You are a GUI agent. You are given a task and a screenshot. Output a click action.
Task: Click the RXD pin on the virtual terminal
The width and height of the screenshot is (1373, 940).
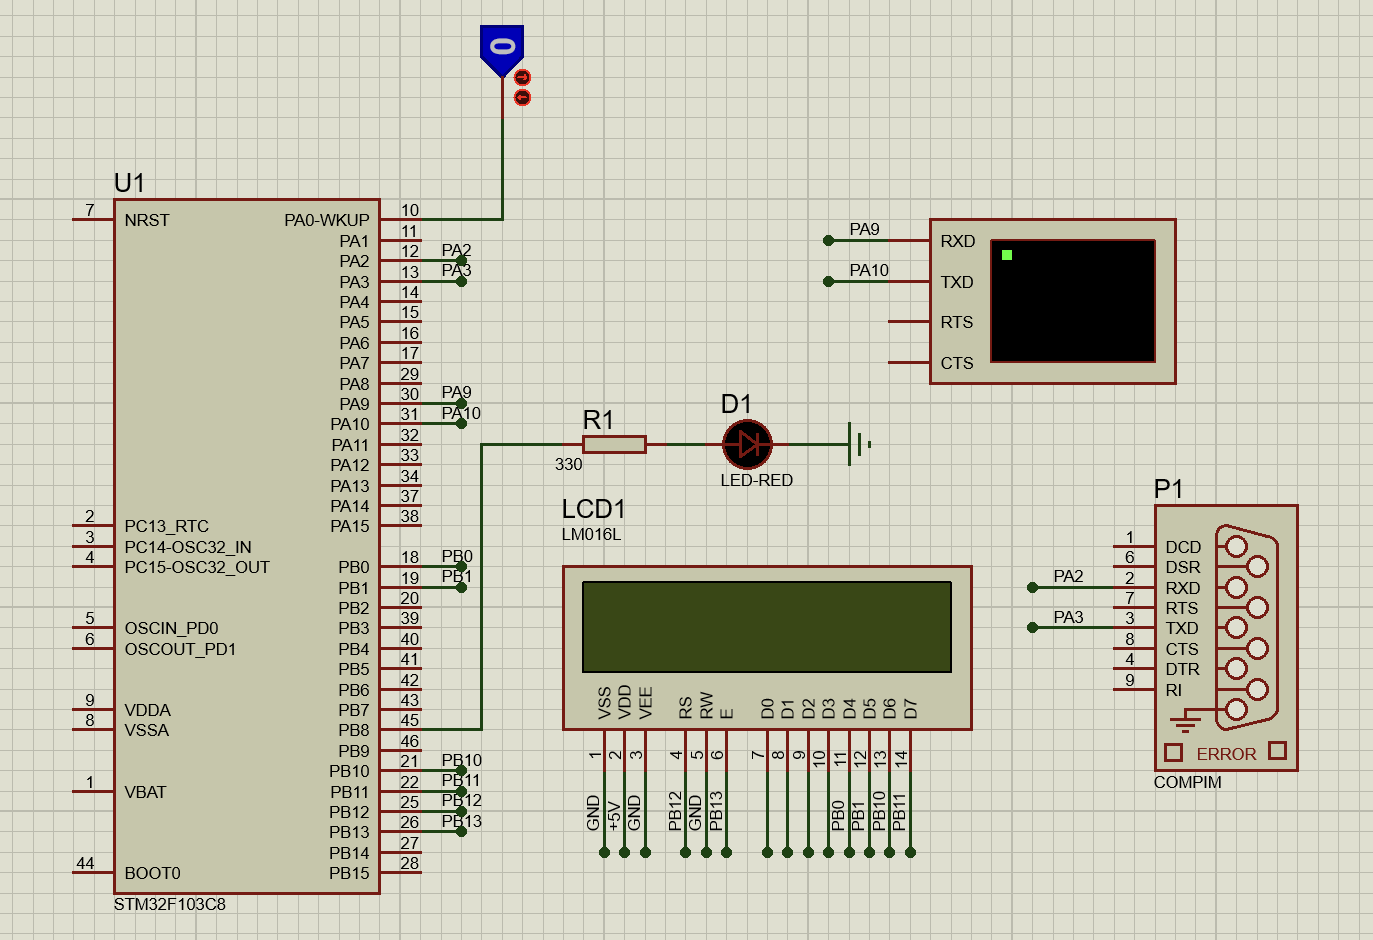pyautogui.click(x=957, y=241)
